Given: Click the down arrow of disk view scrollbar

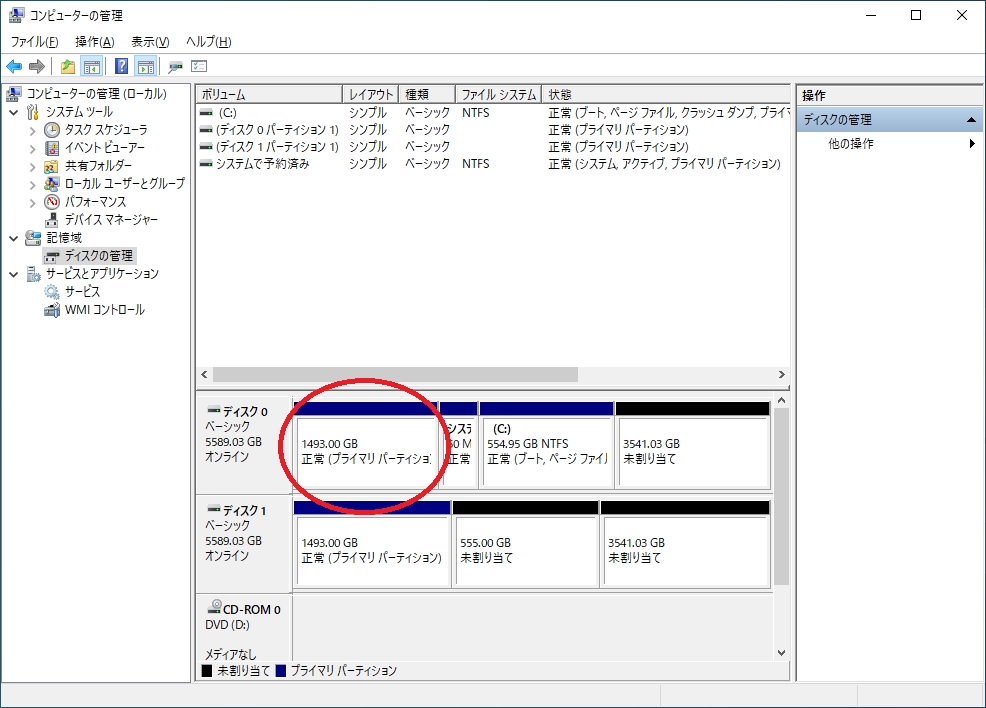Looking at the screenshot, I should tap(781, 653).
